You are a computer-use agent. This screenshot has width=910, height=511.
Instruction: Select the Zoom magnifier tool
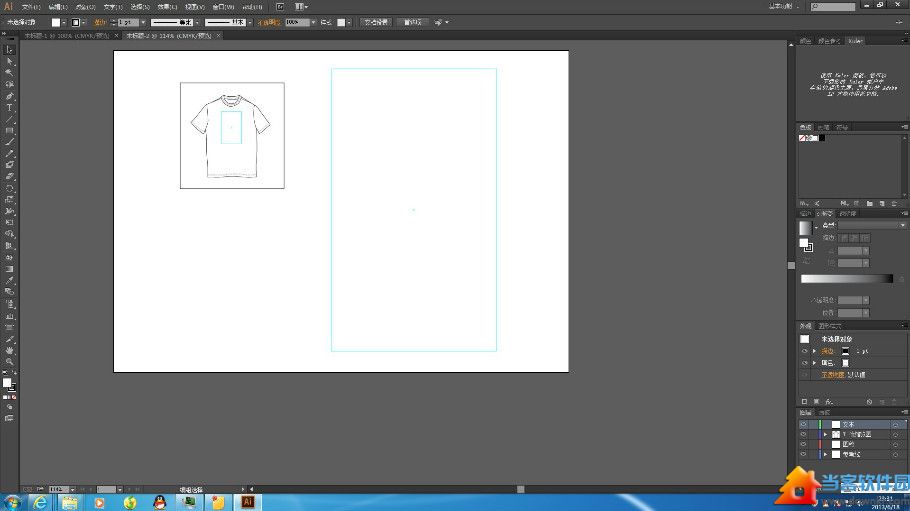(x=9, y=362)
